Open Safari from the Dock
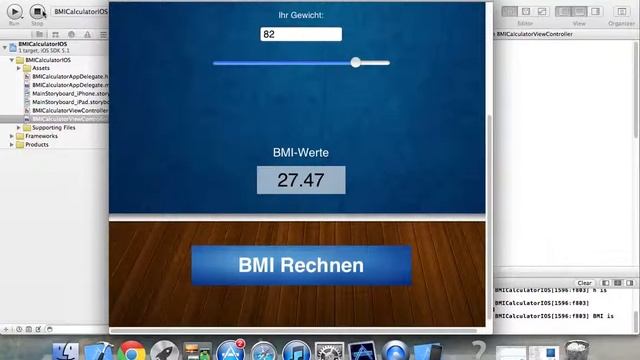 pos(264,352)
